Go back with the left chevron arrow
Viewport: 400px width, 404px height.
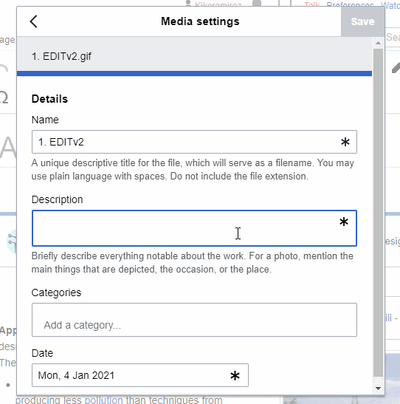[x=34, y=22]
